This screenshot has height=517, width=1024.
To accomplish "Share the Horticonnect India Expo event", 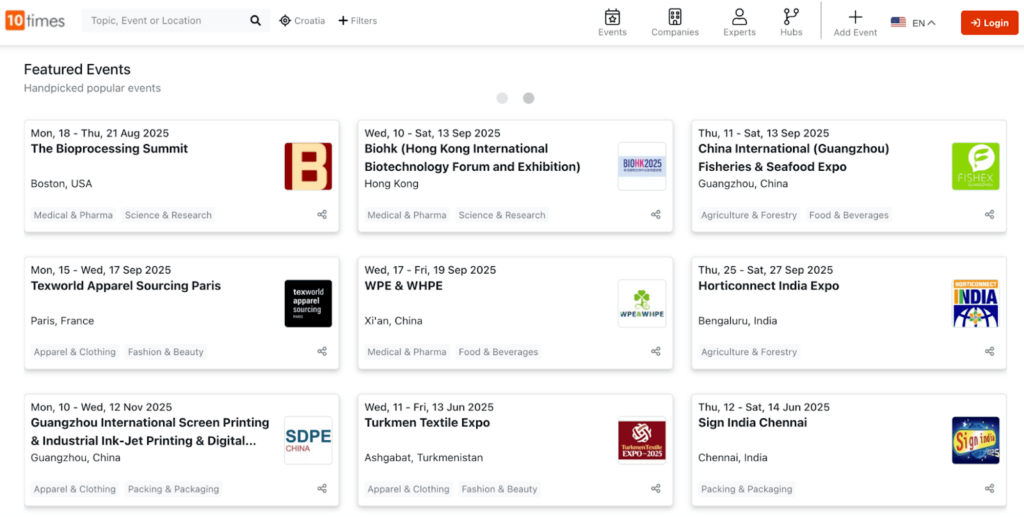I will [x=989, y=351].
